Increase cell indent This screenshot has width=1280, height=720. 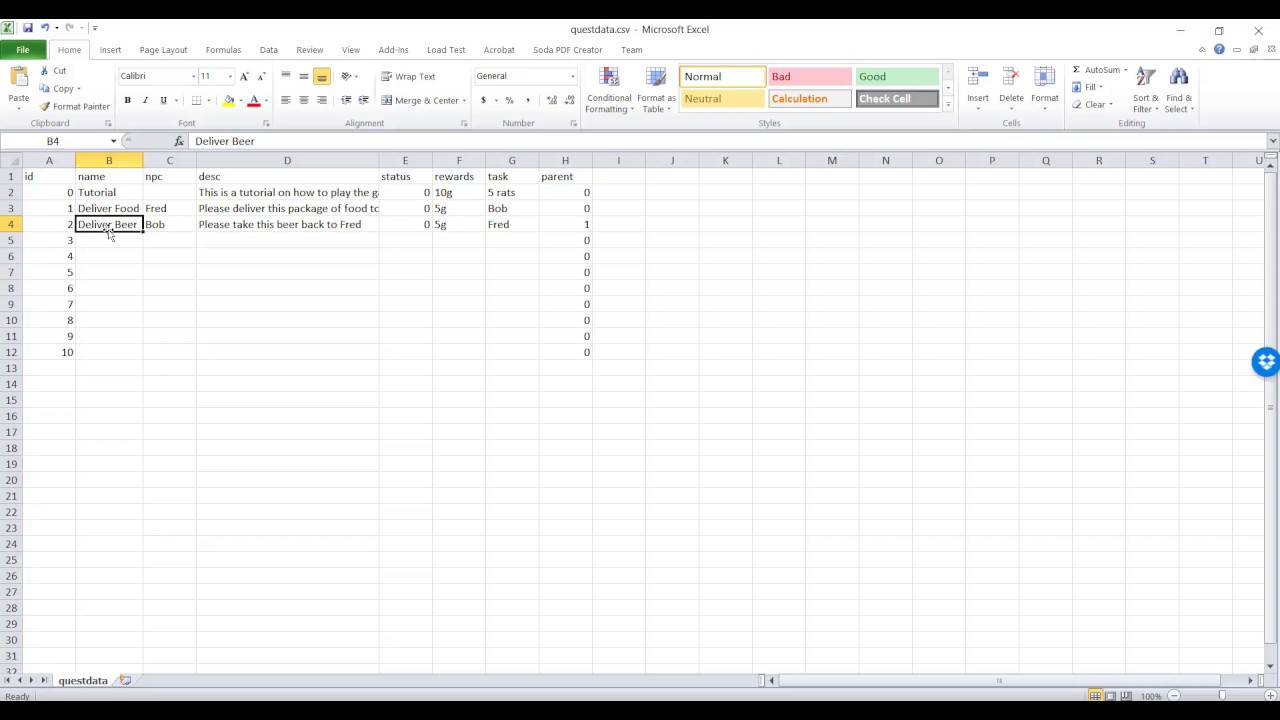point(363,100)
